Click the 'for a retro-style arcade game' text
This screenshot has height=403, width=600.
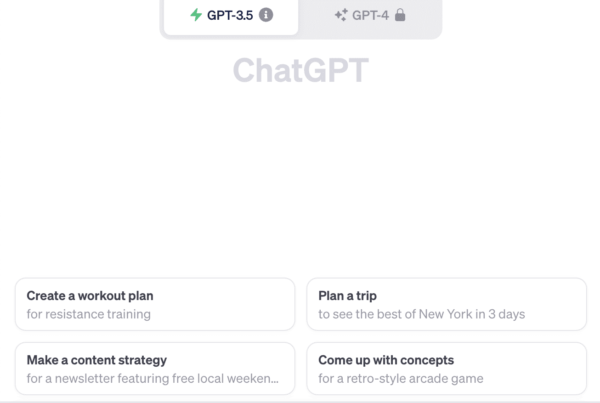point(401,379)
